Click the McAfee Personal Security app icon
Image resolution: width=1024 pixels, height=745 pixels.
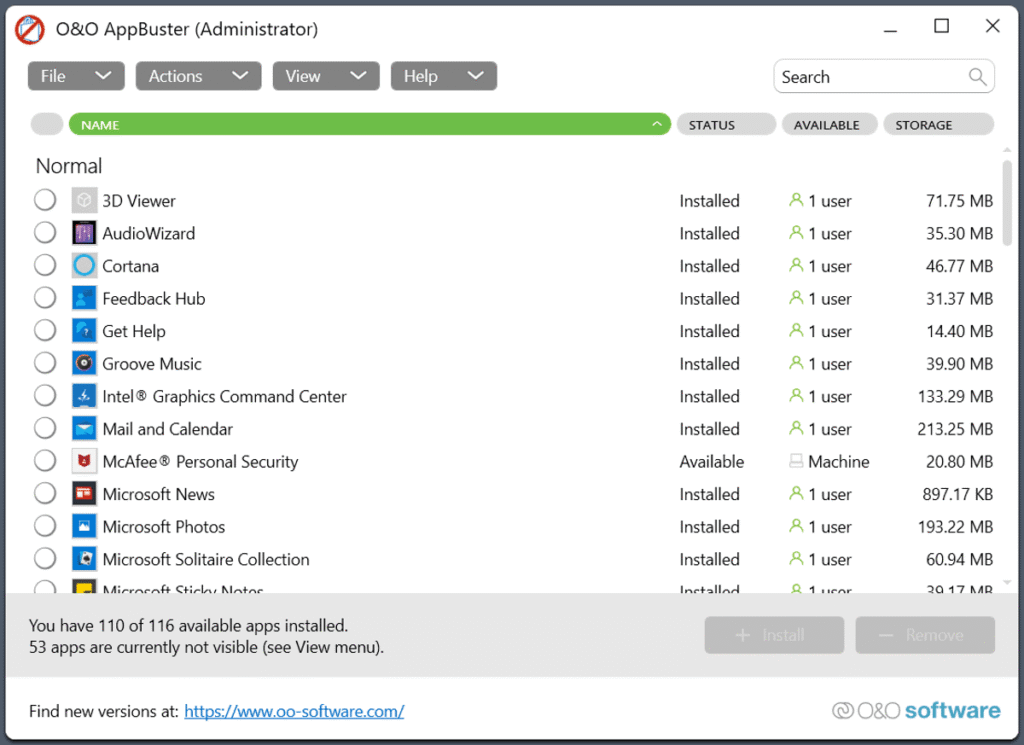84,461
